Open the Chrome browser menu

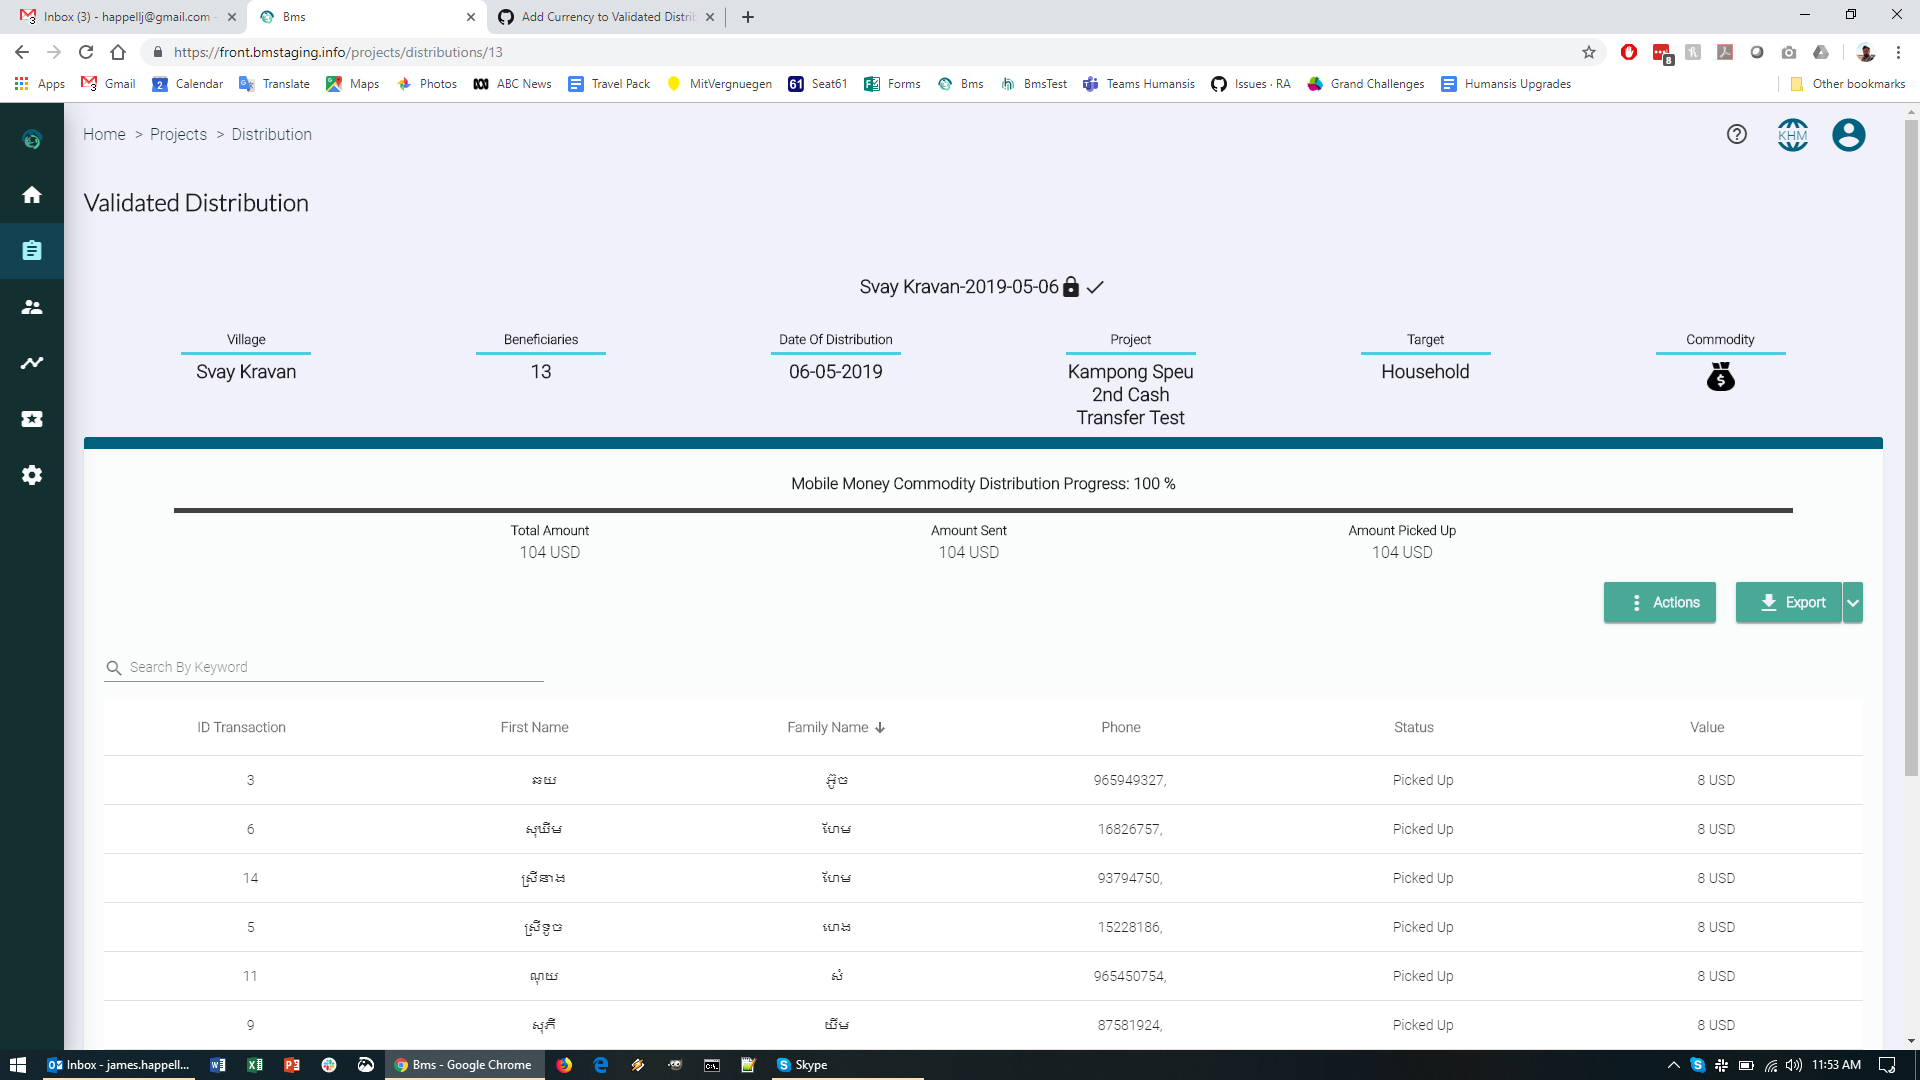pos(1899,52)
